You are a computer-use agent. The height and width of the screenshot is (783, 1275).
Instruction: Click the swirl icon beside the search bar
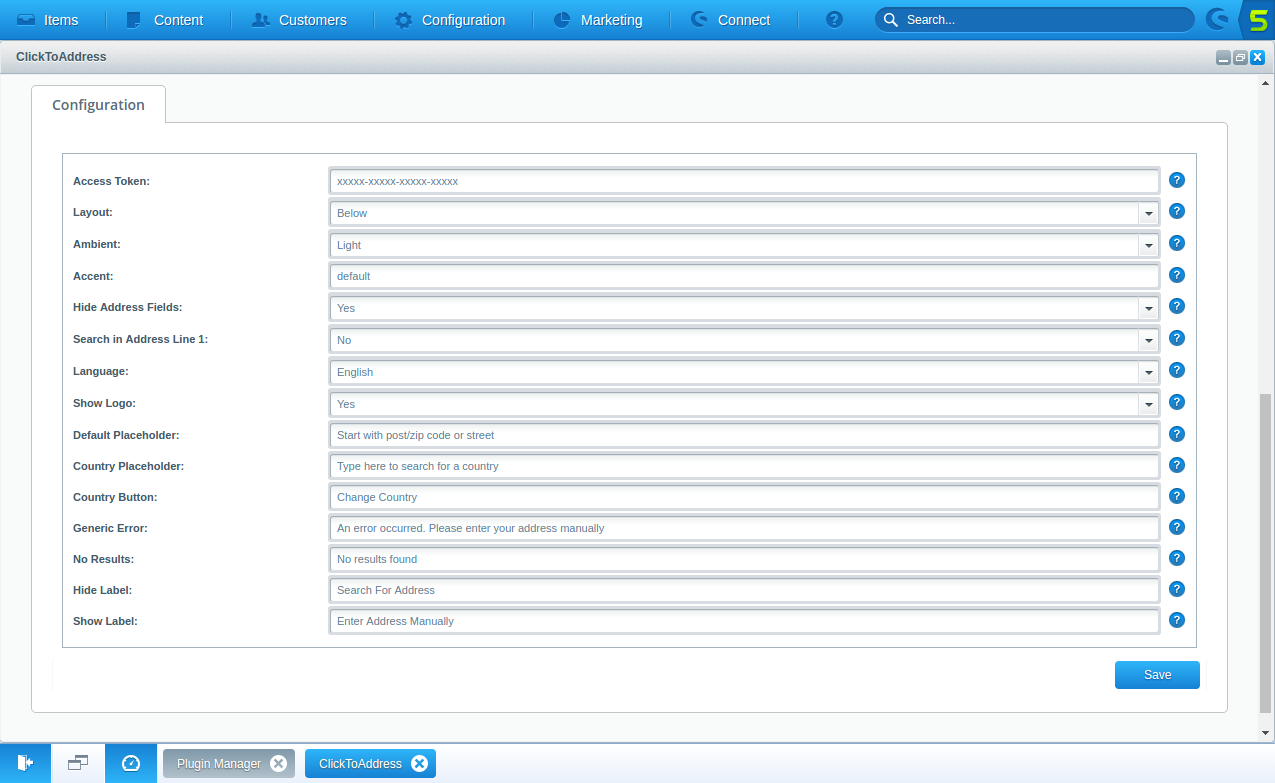(1217, 19)
